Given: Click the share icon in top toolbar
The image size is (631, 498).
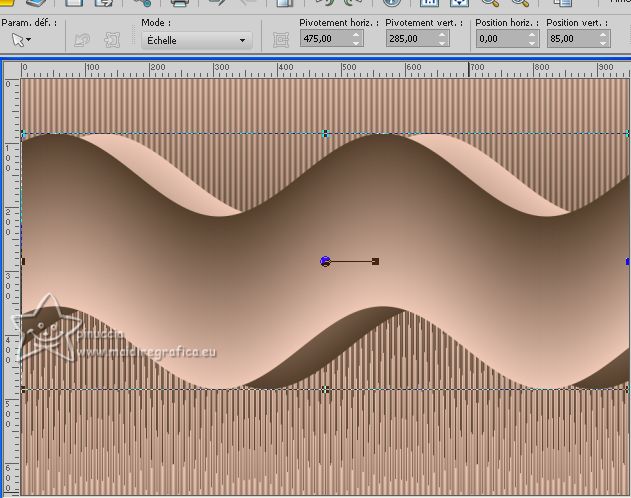Looking at the screenshot, I should click(141, 3).
